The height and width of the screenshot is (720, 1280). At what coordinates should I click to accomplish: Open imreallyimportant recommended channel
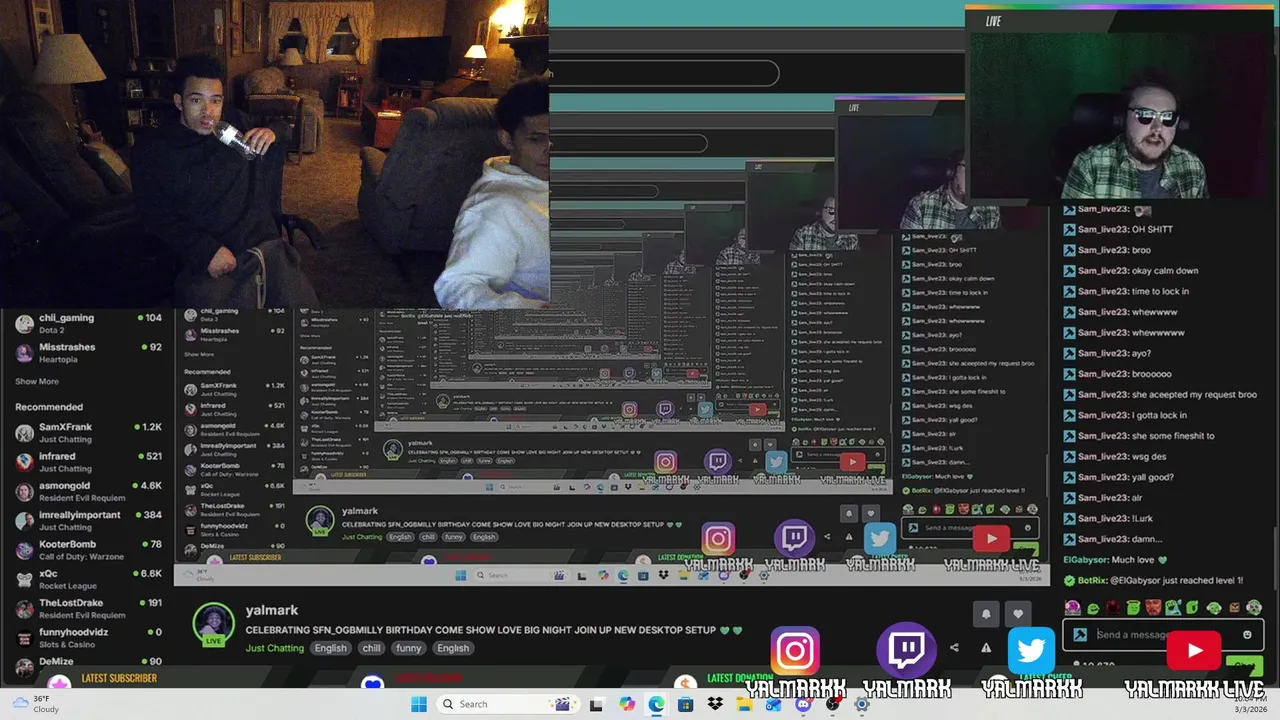(88, 520)
